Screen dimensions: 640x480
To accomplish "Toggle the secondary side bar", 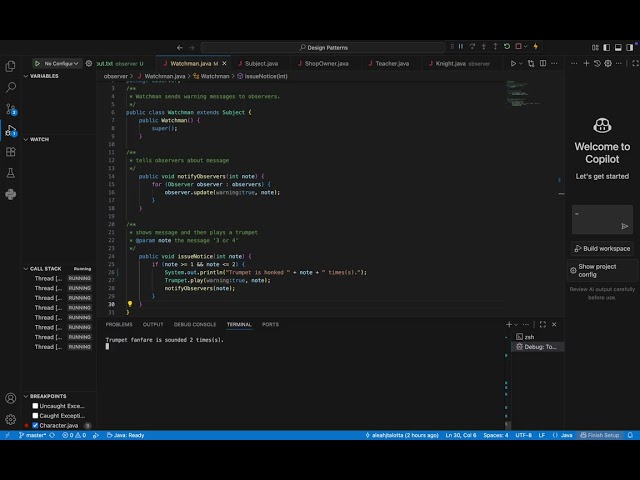I will click(629, 47).
